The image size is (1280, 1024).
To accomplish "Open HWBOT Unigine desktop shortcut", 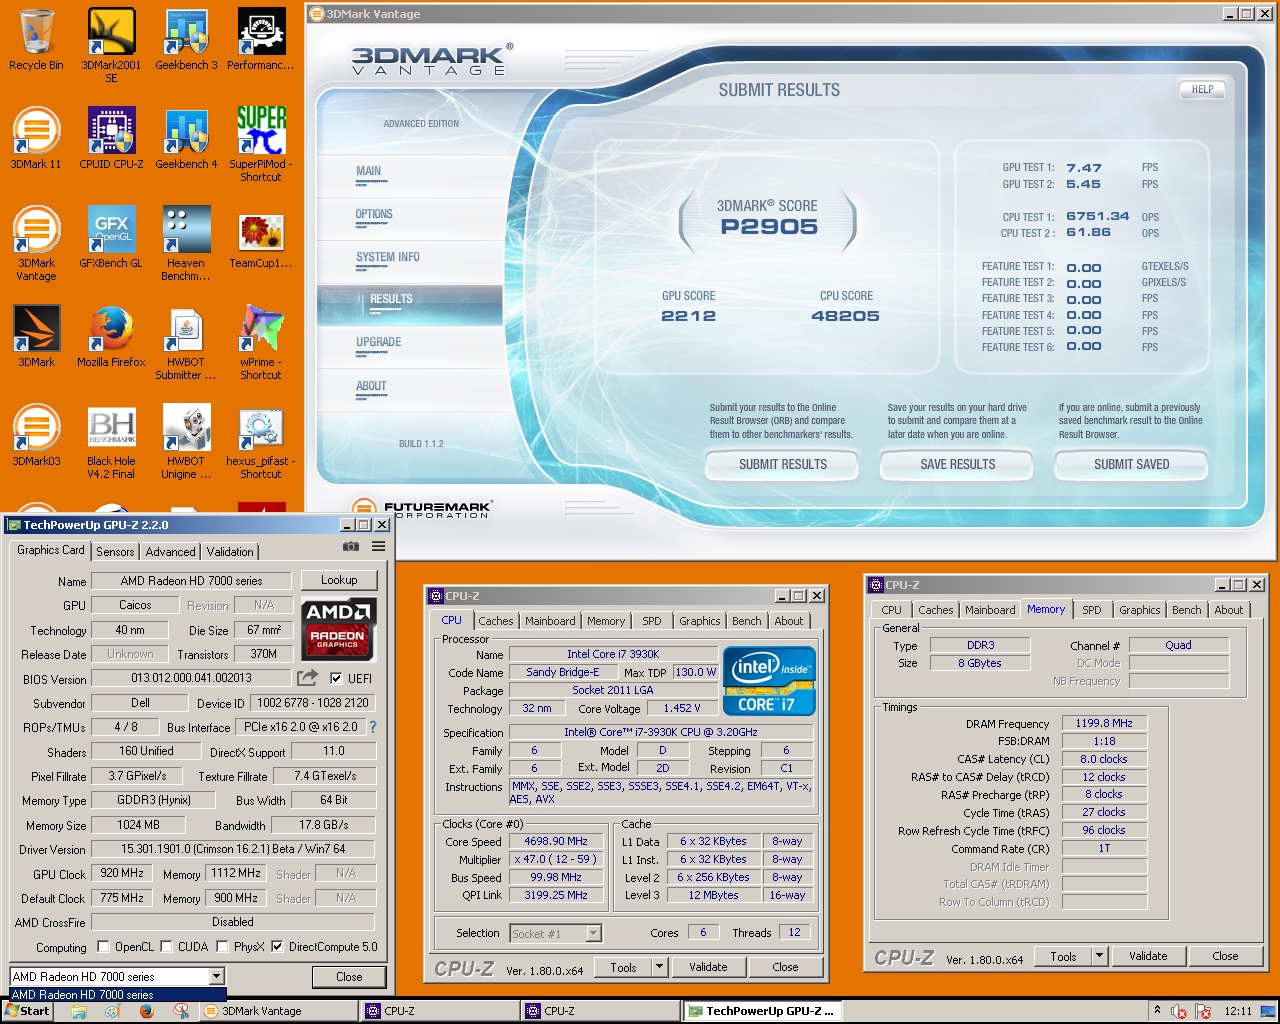I will (186, 441).
